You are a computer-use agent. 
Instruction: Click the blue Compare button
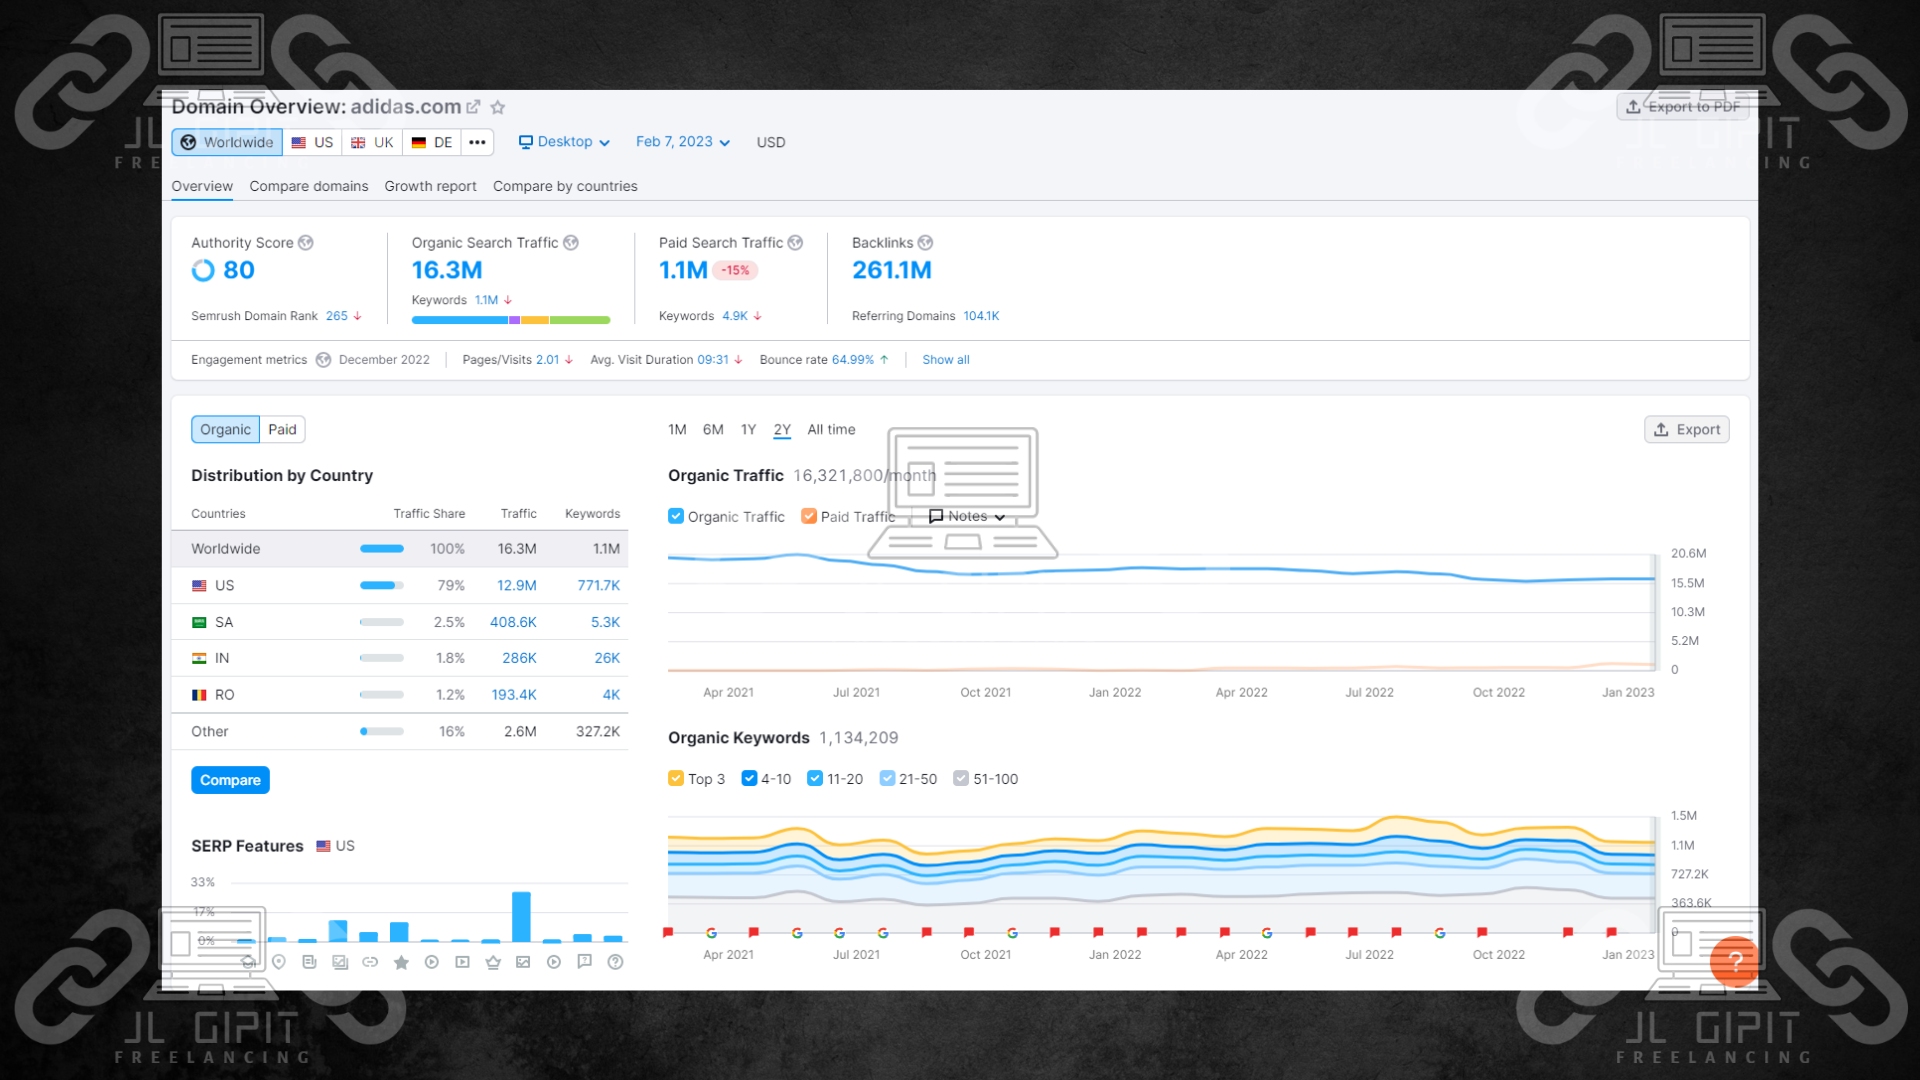click(230, 780)
